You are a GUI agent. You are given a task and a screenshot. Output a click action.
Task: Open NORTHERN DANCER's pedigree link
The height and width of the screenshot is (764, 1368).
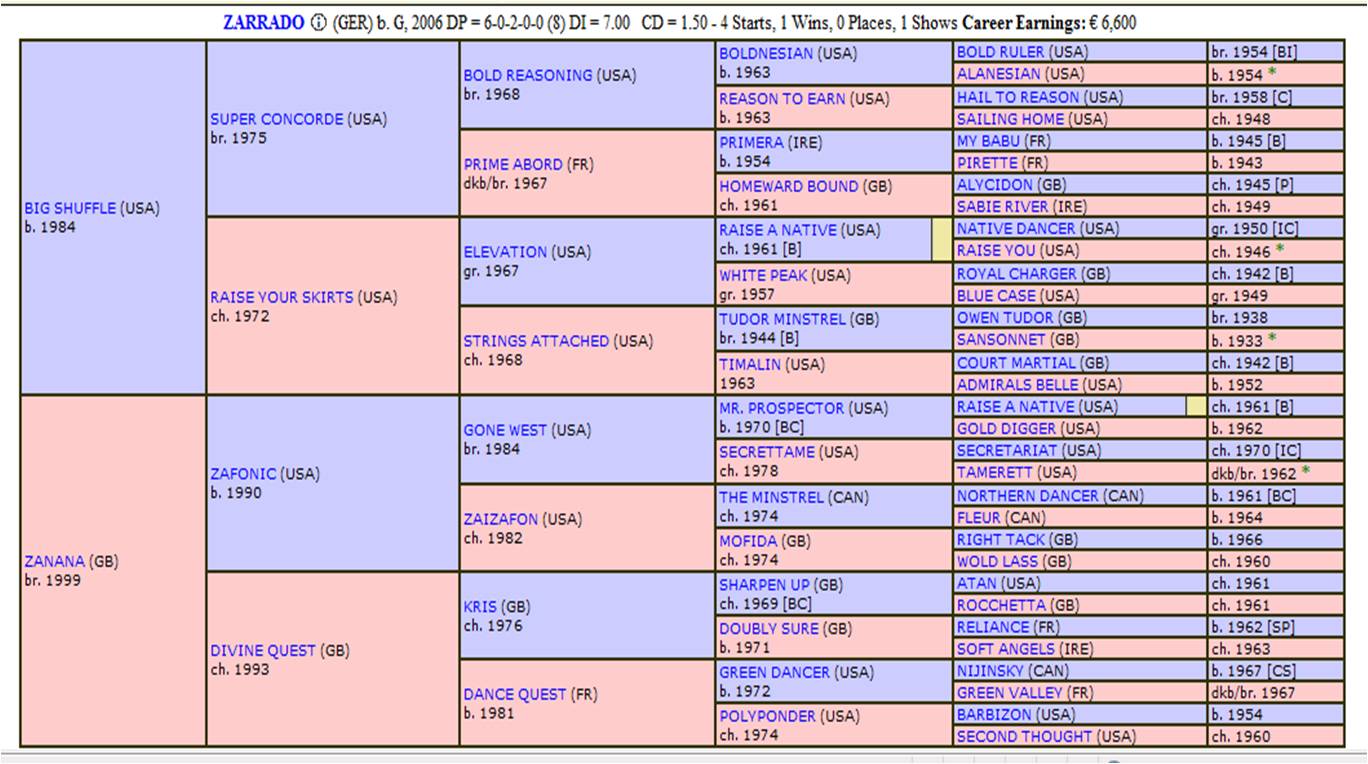point(1028,495)
